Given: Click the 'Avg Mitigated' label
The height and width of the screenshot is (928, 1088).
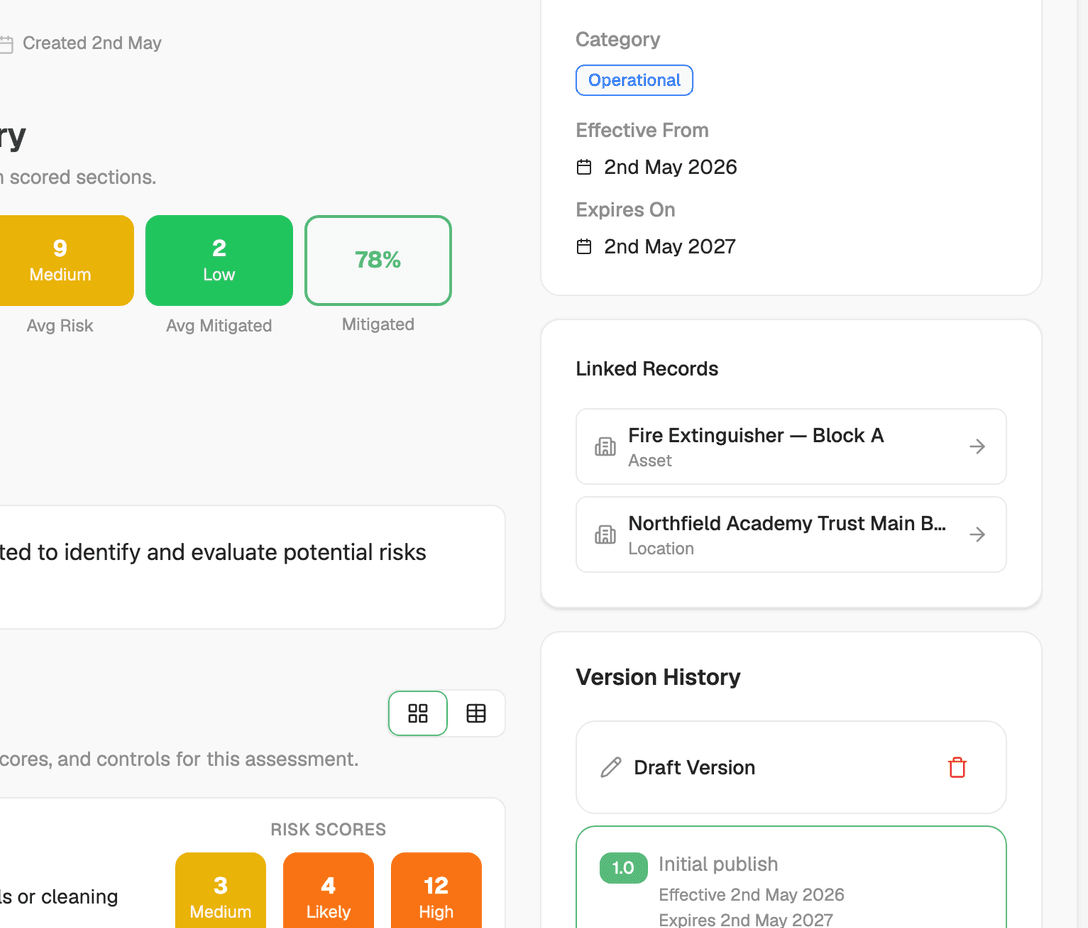Looking at the screenshot, I should 219,326.
